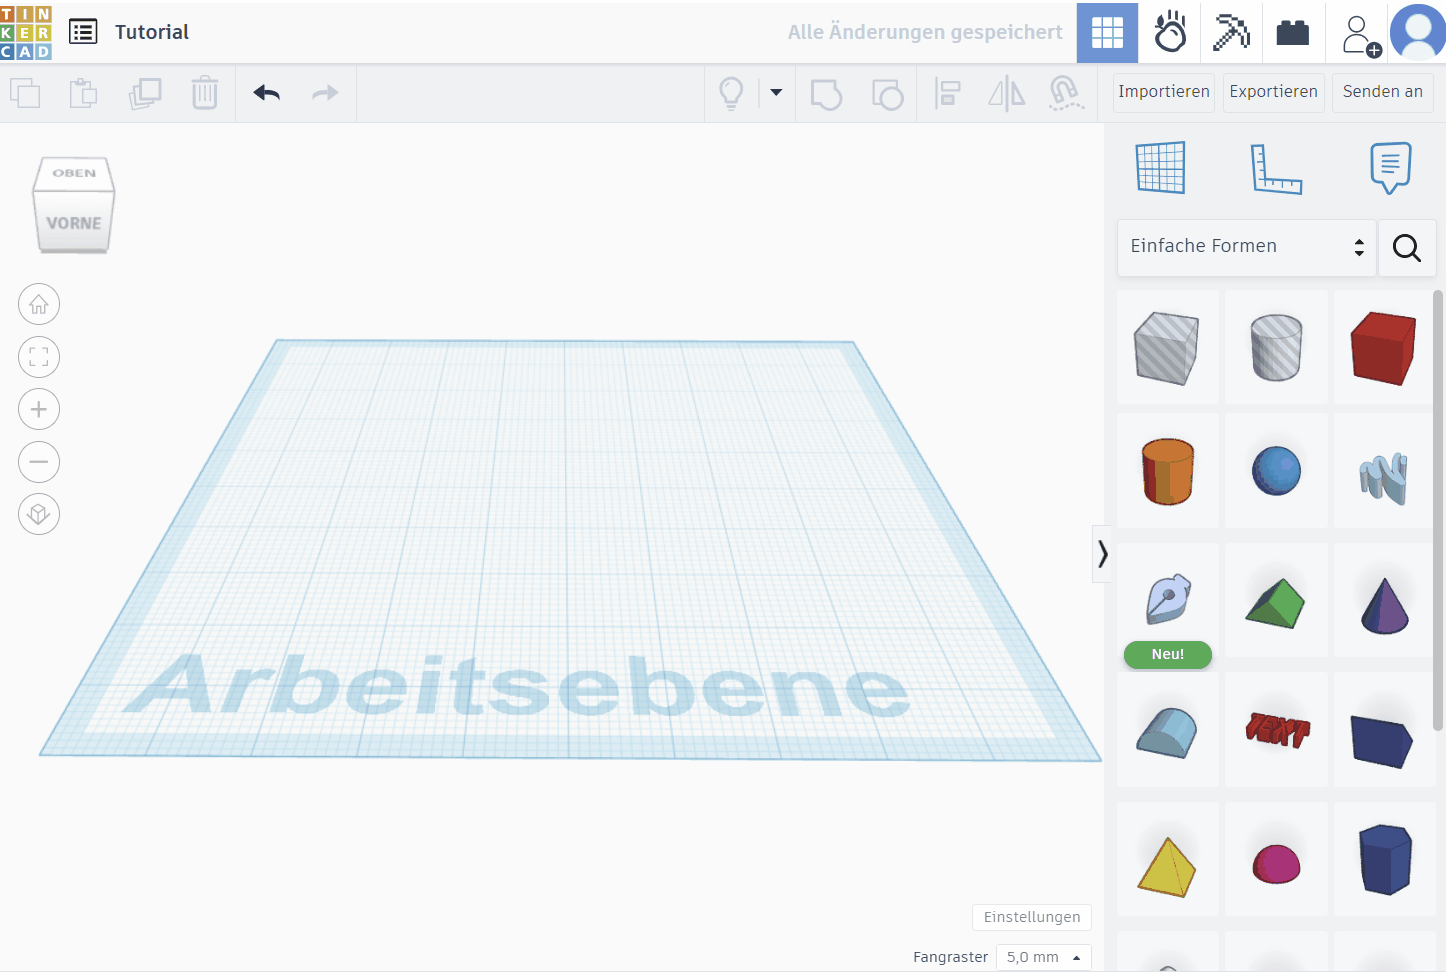Select the Ruler tool
Screen dimensions: 1446x972
coord(1277,168)
